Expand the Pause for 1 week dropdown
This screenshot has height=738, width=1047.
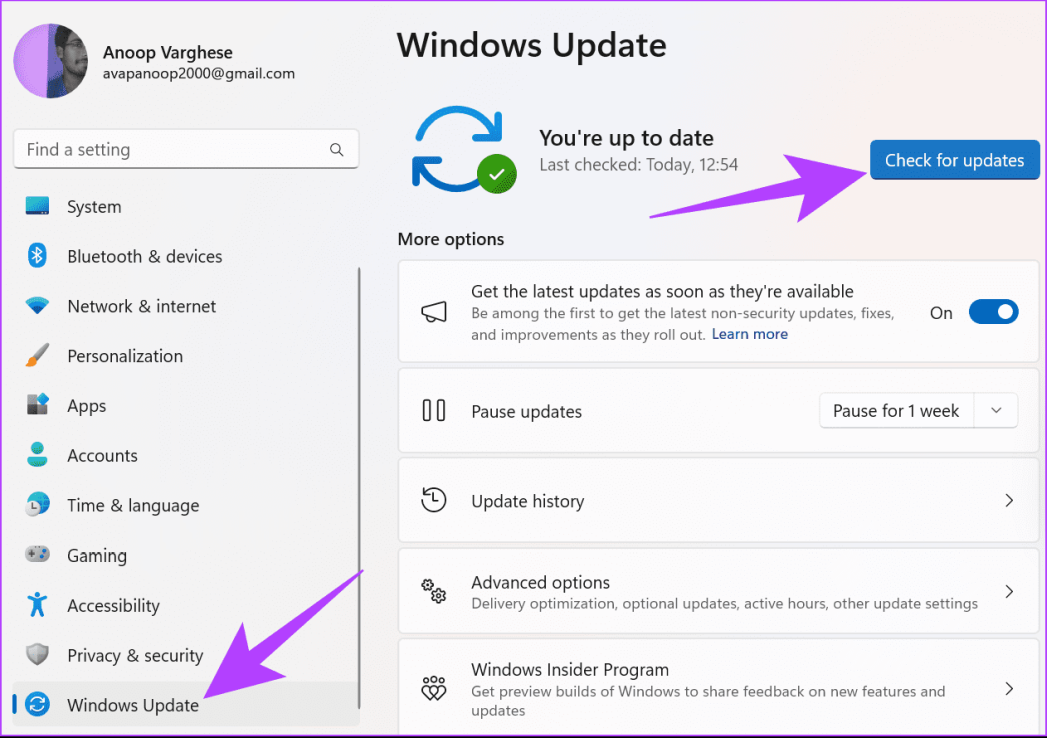[x=996, y=410]
